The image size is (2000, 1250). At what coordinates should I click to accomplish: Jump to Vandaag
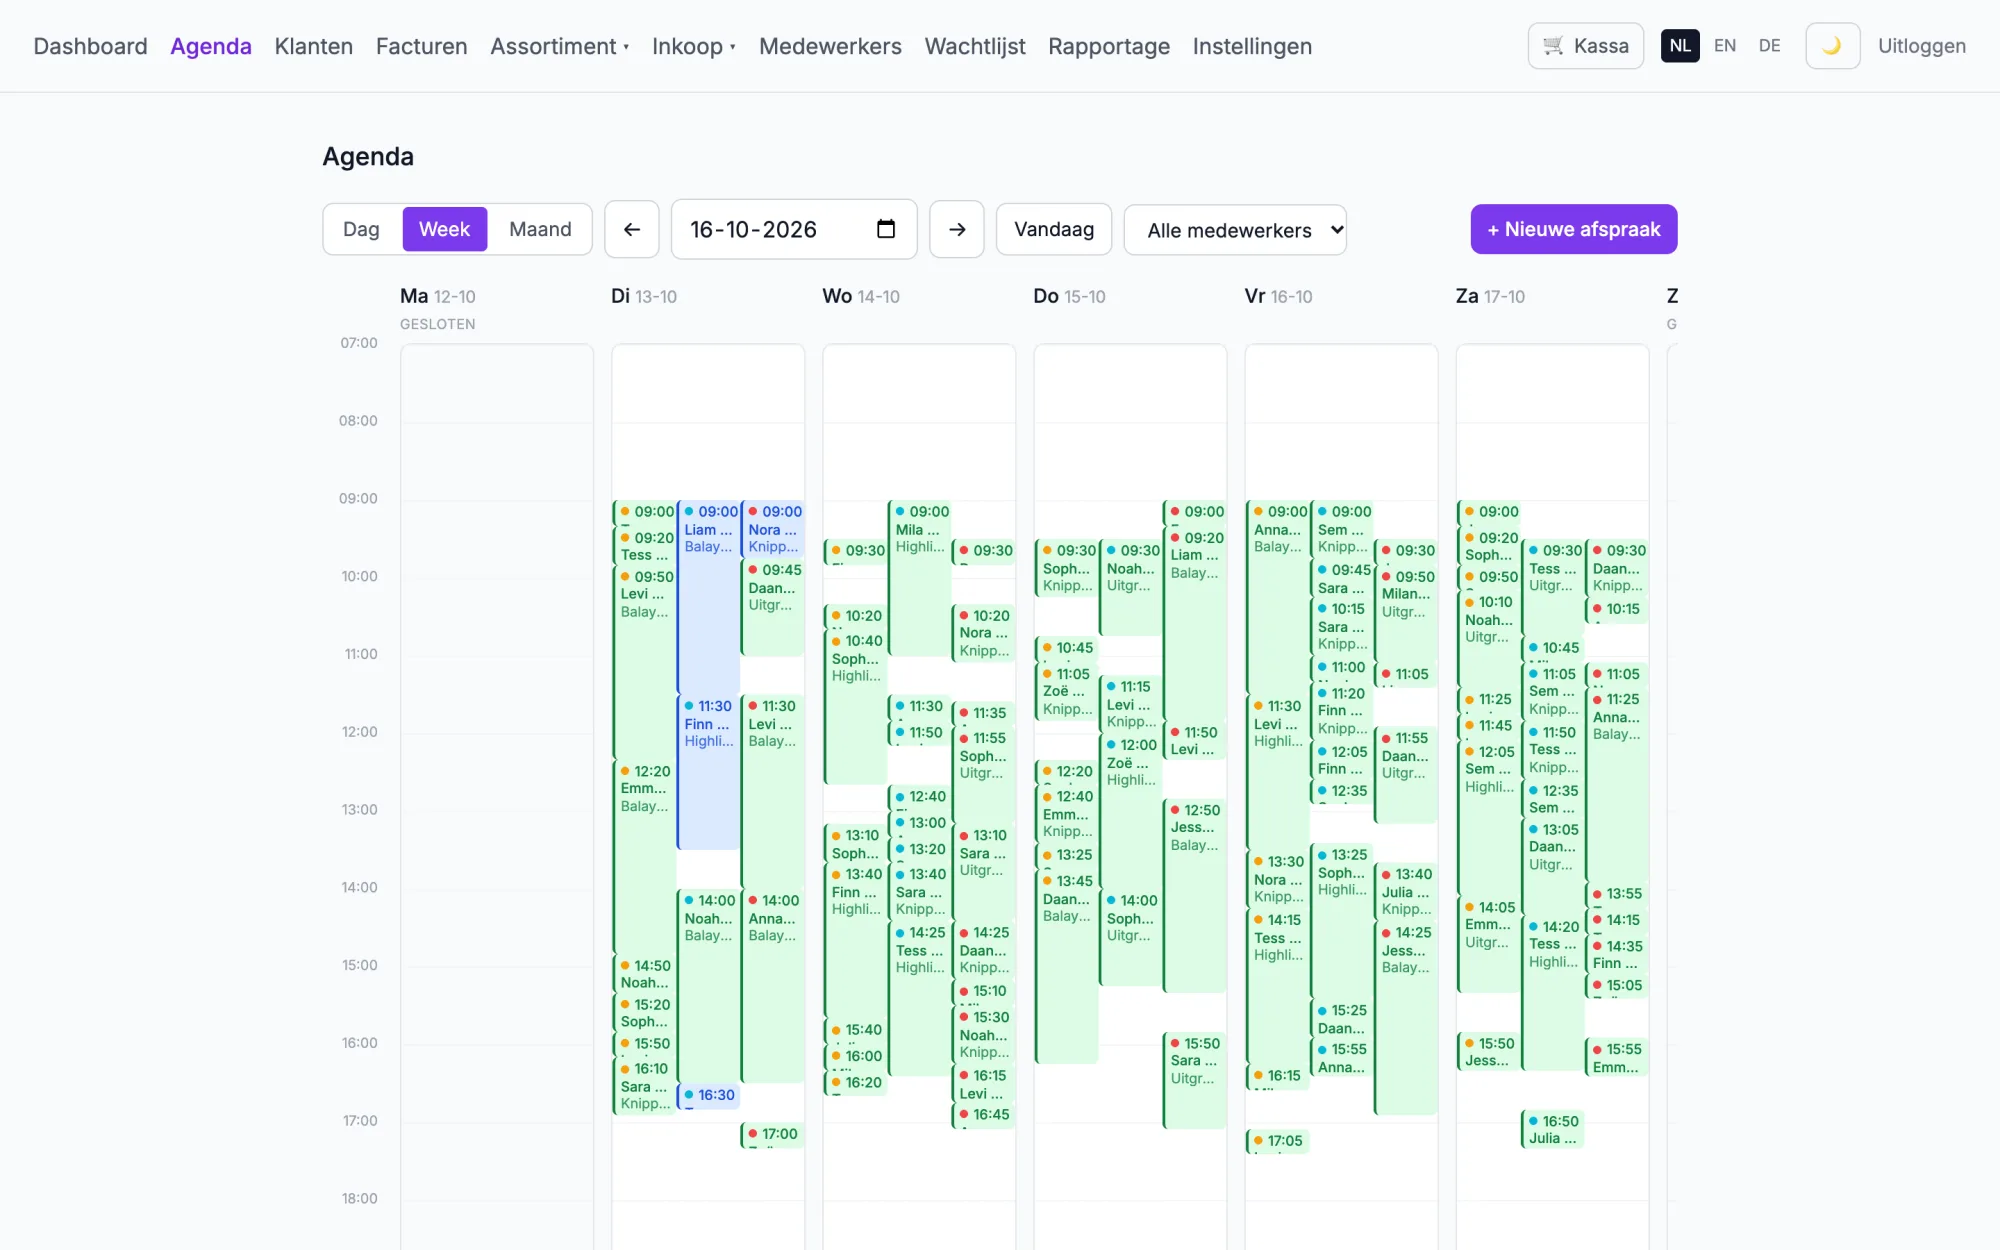click(x=1054, y=230)
